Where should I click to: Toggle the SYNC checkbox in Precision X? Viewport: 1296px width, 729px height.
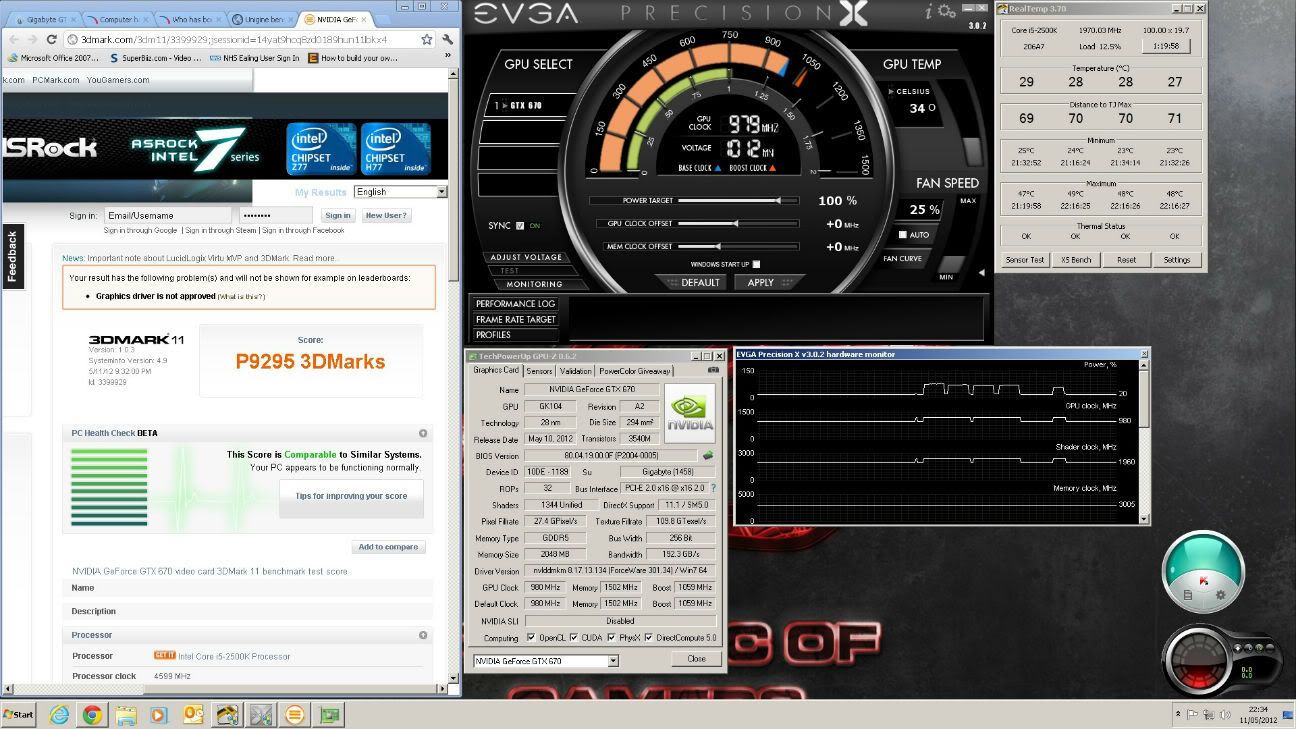(519, 225)
